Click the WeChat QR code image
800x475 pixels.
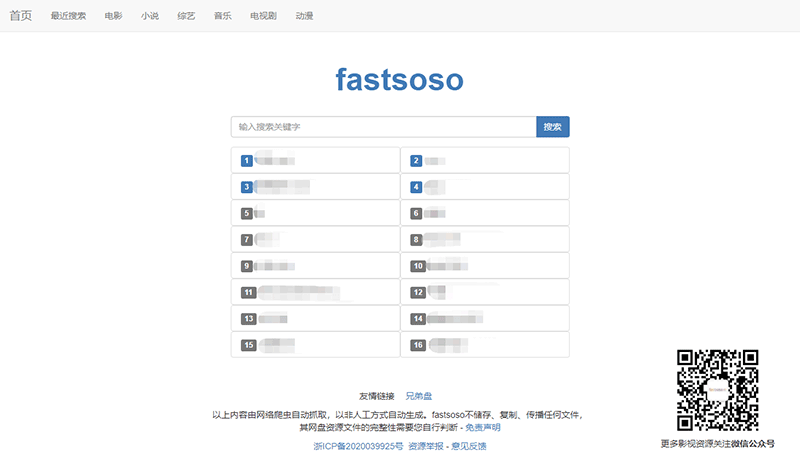(717, 390)
